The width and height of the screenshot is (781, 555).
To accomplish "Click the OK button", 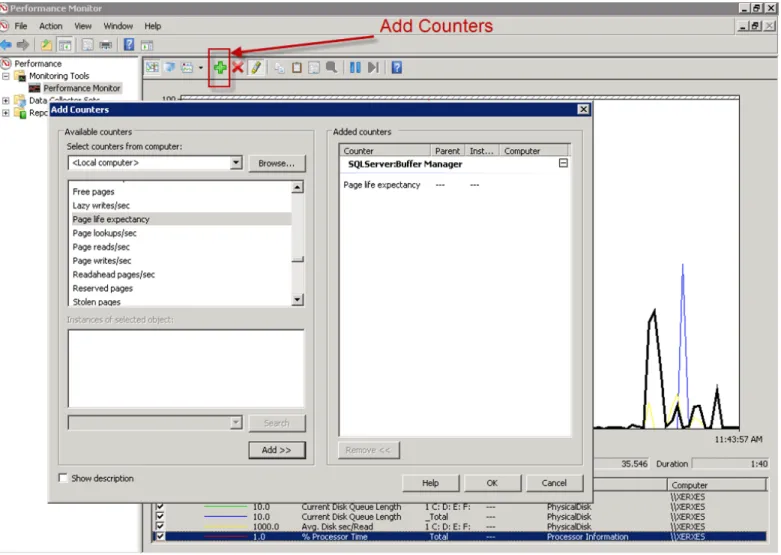I will click(x=492, y=483).
